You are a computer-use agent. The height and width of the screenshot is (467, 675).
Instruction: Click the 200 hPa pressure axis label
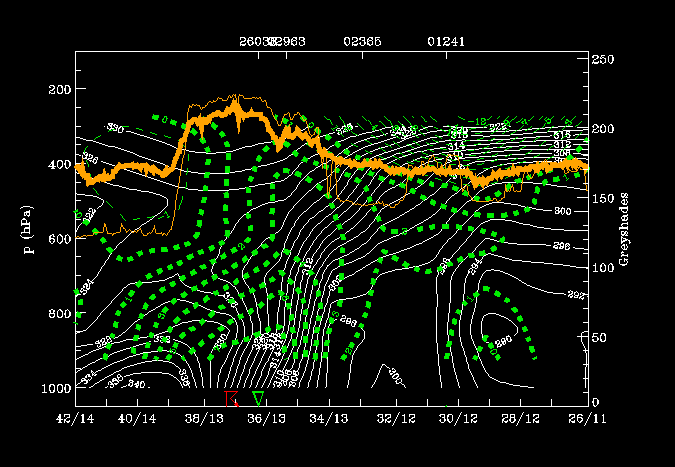pyautogui.click(x=58, y=90)
